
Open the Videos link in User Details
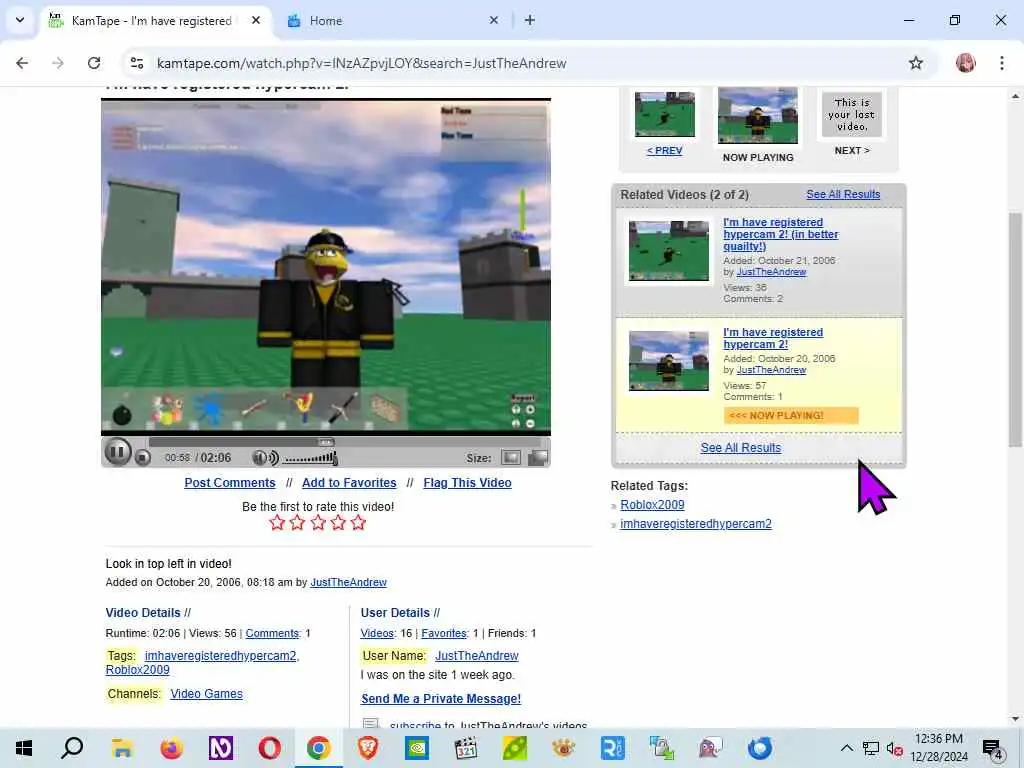(x=377, y=633)
